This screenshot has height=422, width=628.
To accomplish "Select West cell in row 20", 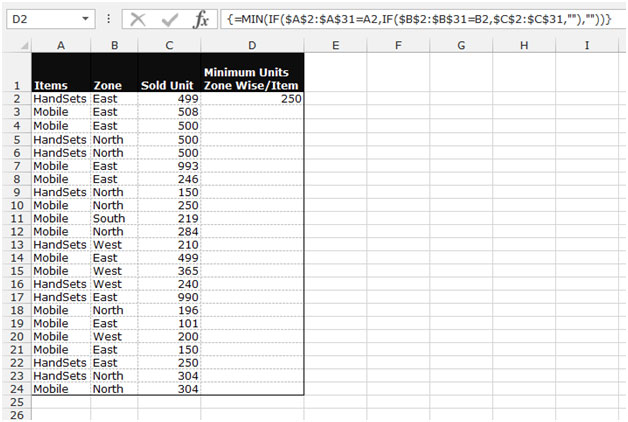I will (115, 336).
